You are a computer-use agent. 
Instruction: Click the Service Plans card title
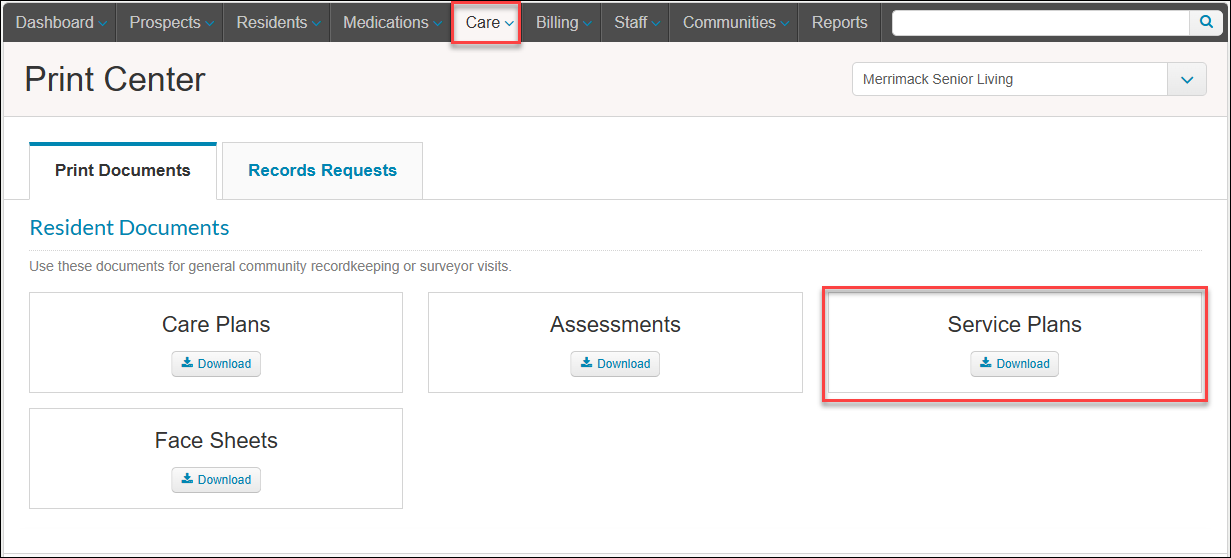tap(1014, 325)
